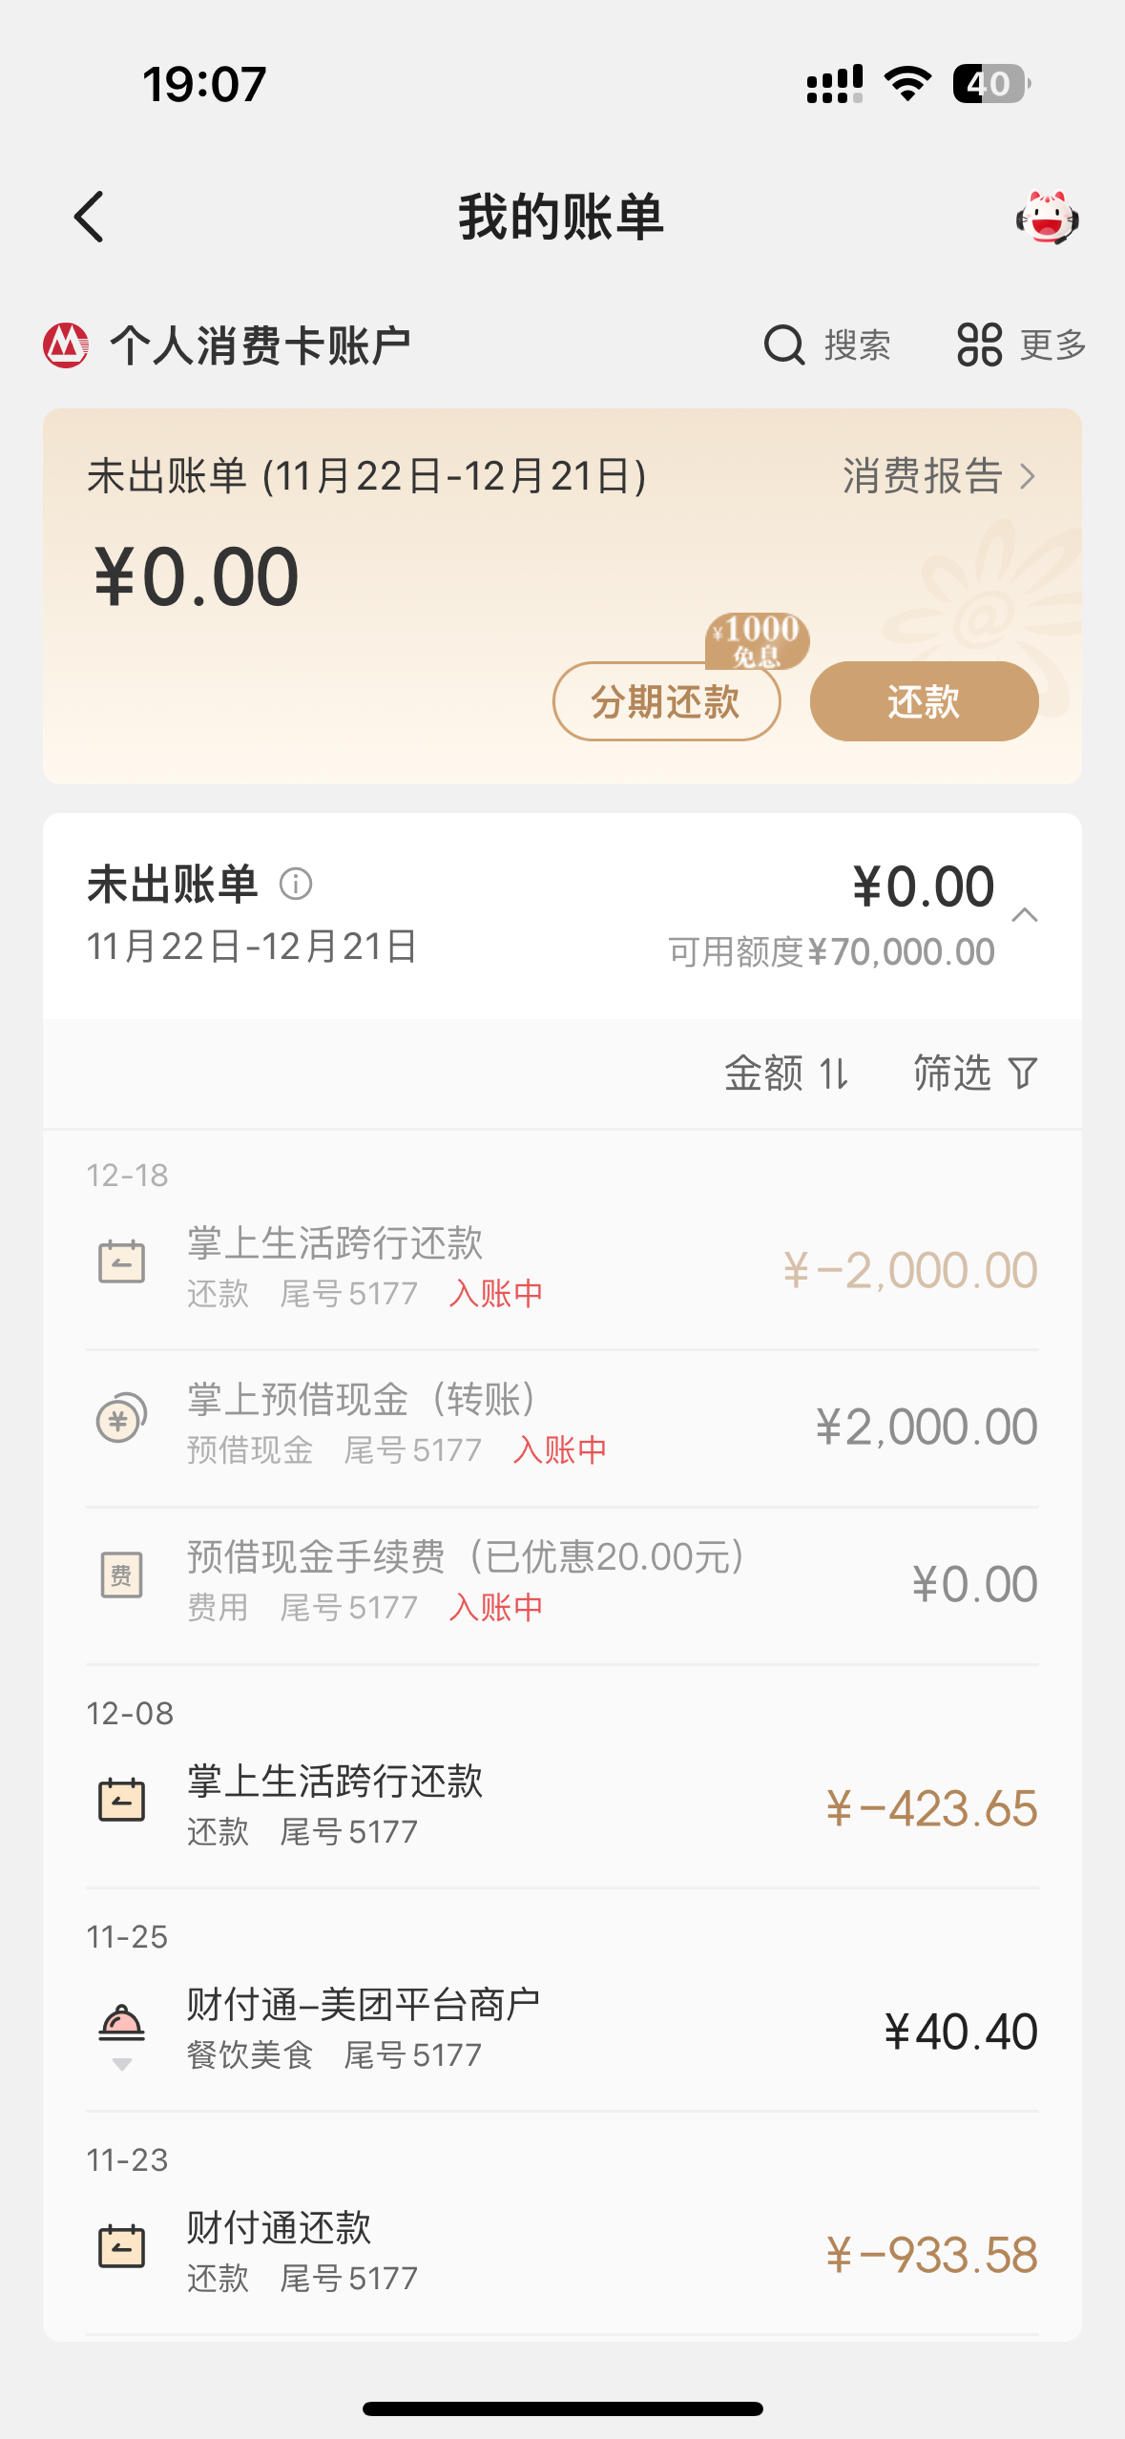The width and height of the screenshot is (1125, 2439).
Task: Tap the 分期还款 button
Action: point(666,701)
